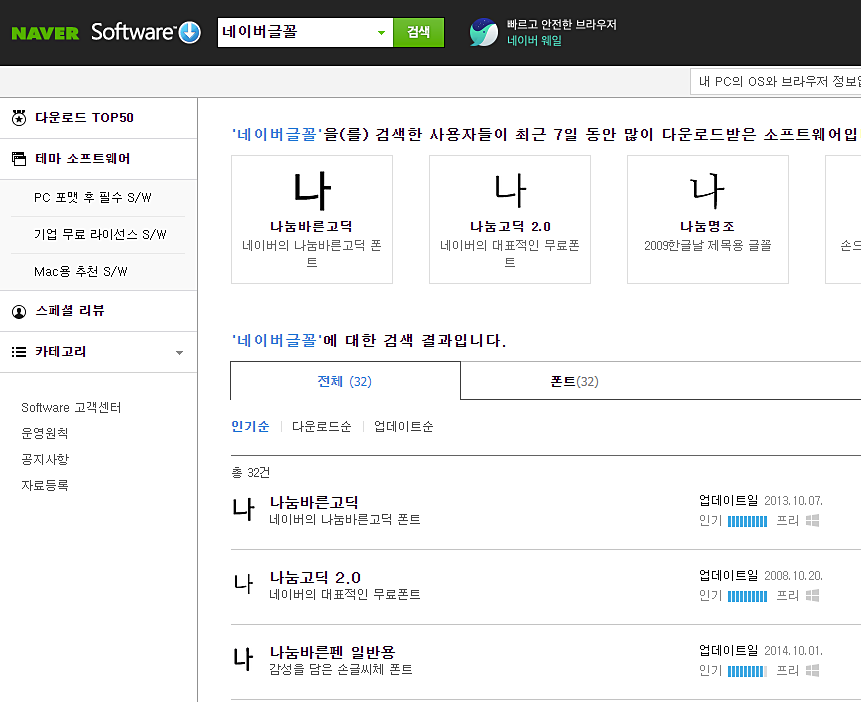Click the 내 PC의 OS와 브라우저 정보 box

click(x=775, y=82)
